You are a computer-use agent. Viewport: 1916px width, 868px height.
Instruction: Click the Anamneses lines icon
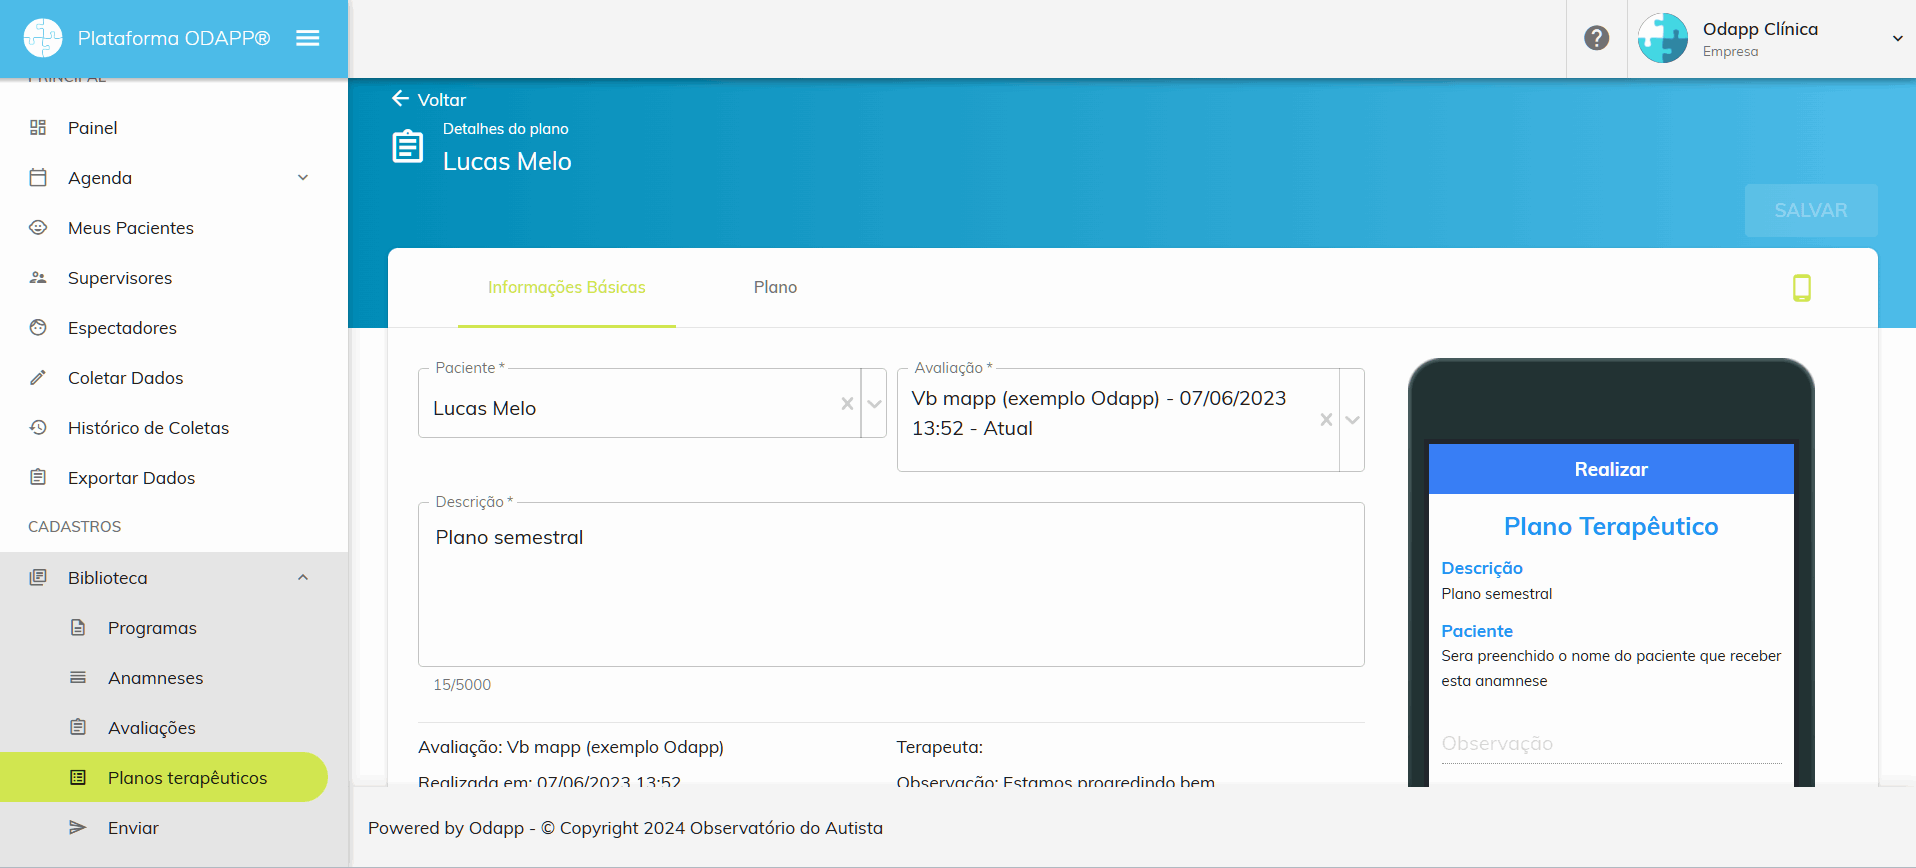point(78,677)
